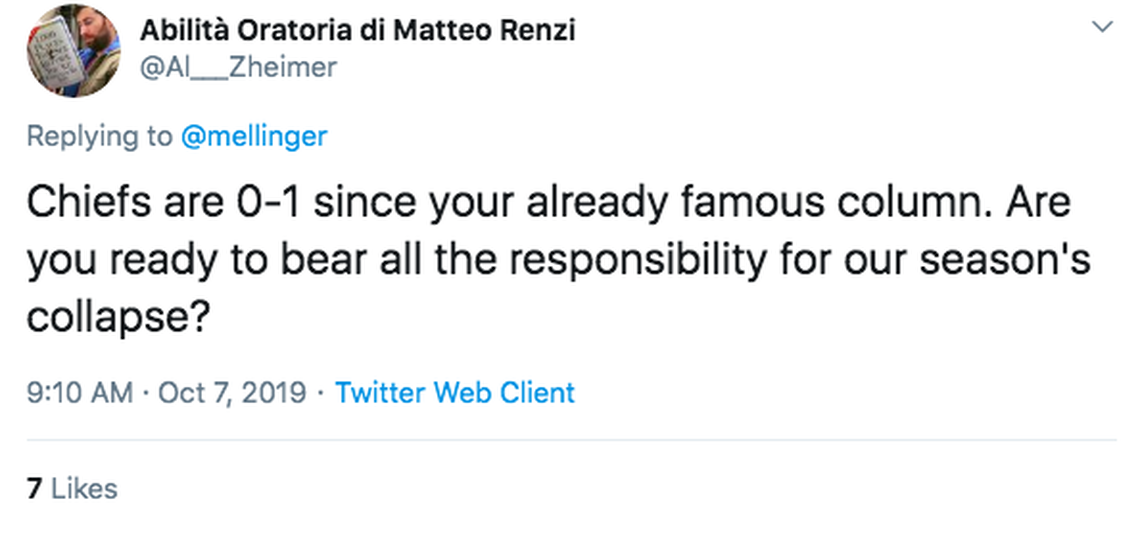Click the "Replying to" label

tap(99, 136)
